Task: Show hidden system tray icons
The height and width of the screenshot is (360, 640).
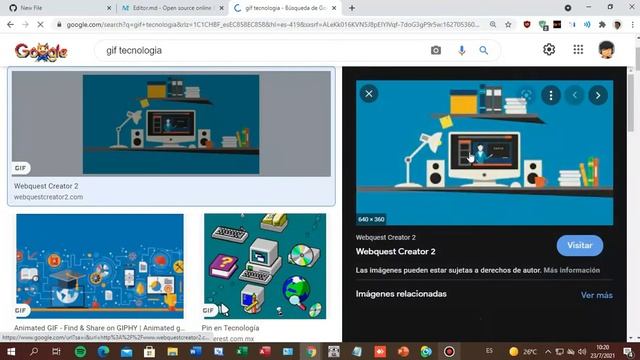Action: pyautogui.click(x=548, y=351)
